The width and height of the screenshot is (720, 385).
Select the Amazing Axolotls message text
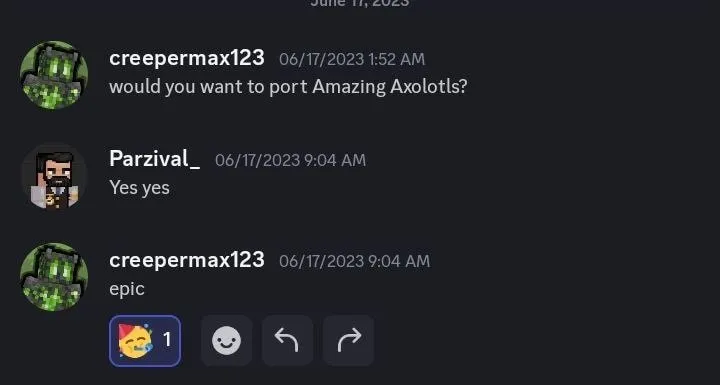[288, 87]
